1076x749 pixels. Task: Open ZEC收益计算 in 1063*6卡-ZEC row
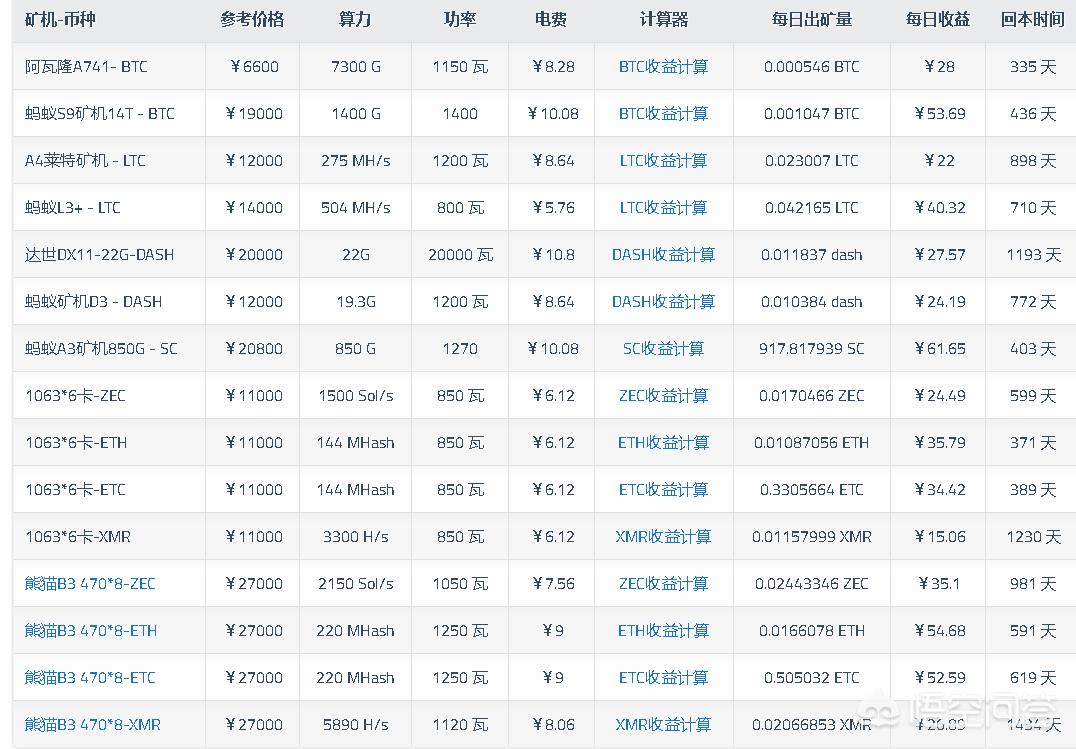[x=663, y=396]
